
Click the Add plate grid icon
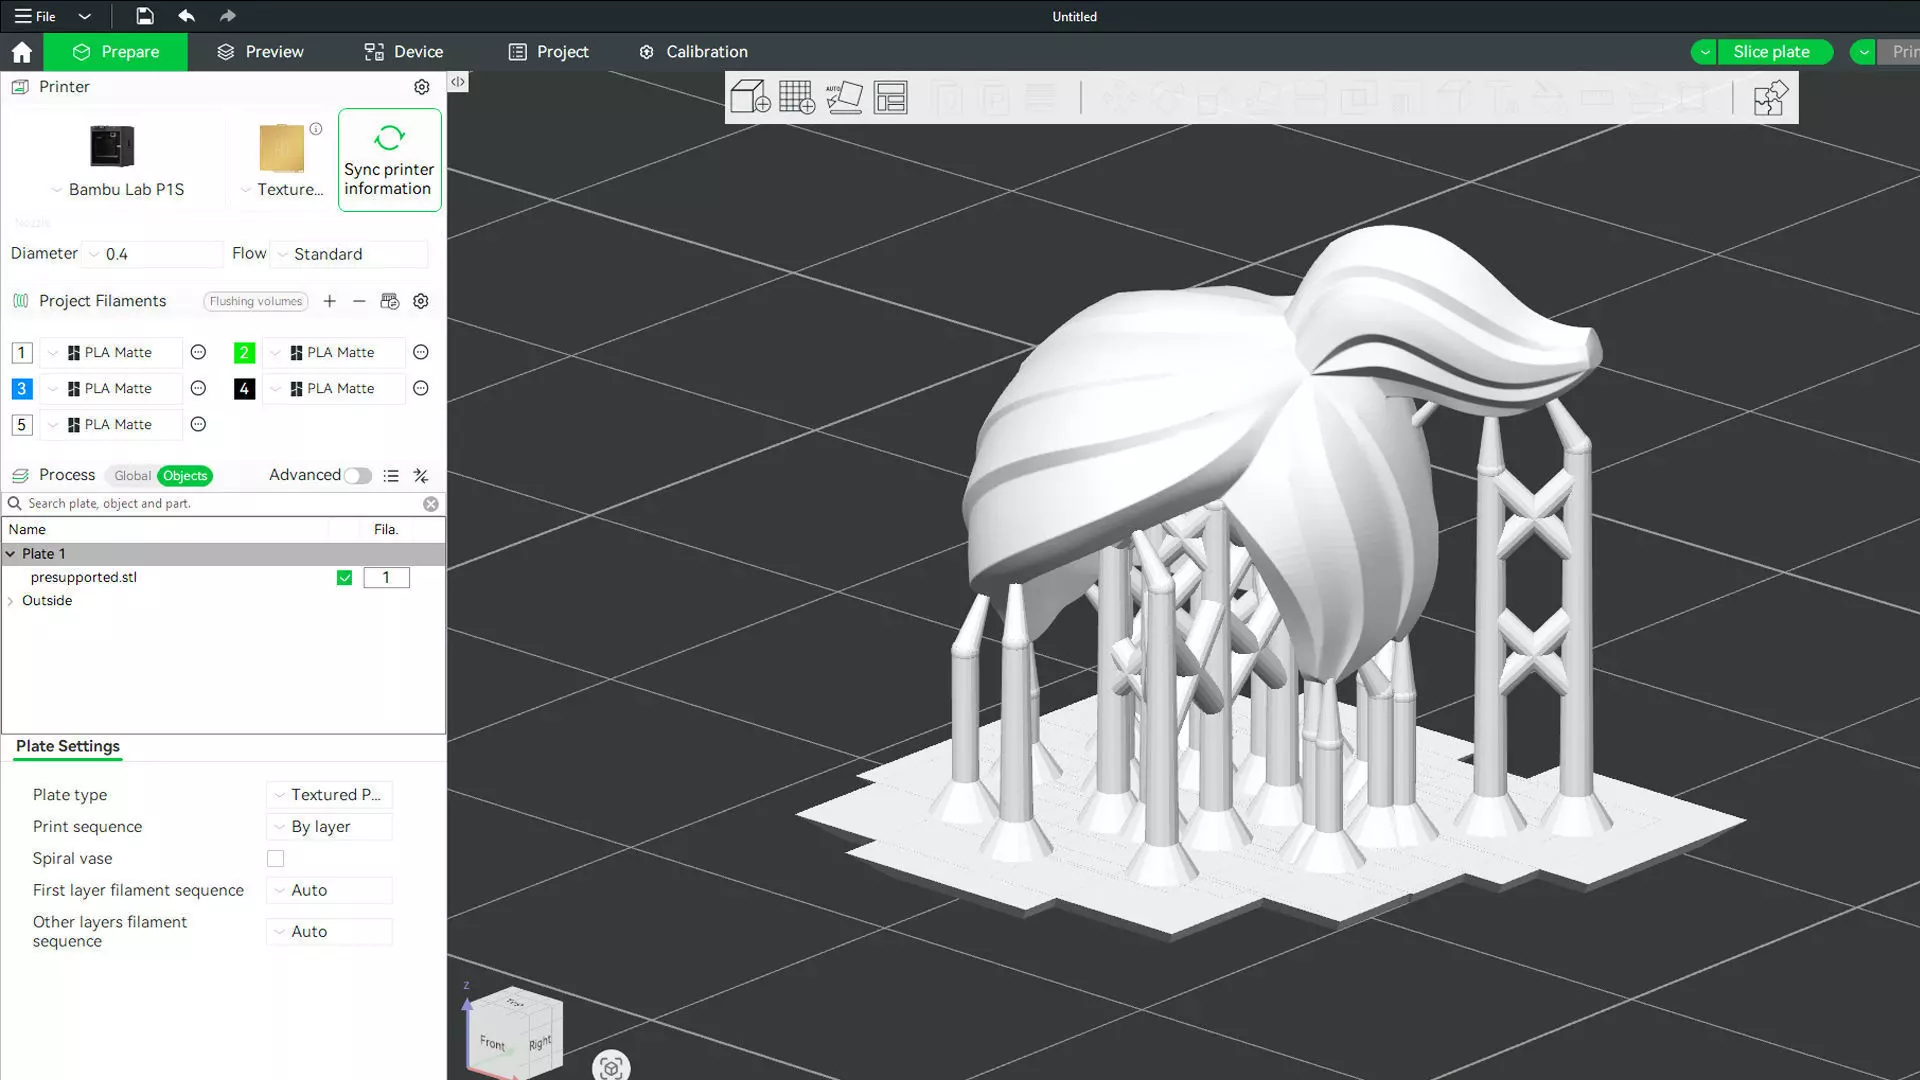[797, 97]
